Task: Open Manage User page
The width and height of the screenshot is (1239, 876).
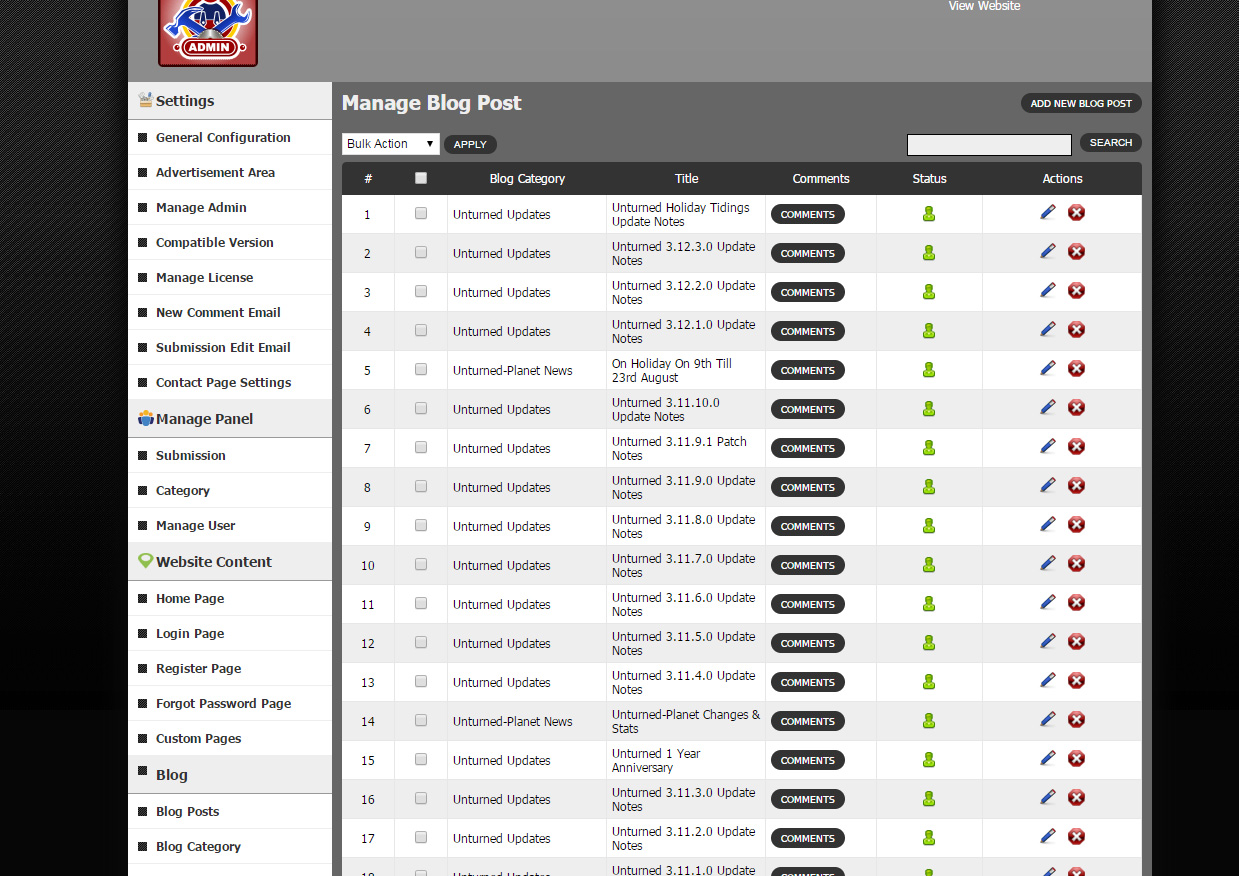Action: click(195, 525)
